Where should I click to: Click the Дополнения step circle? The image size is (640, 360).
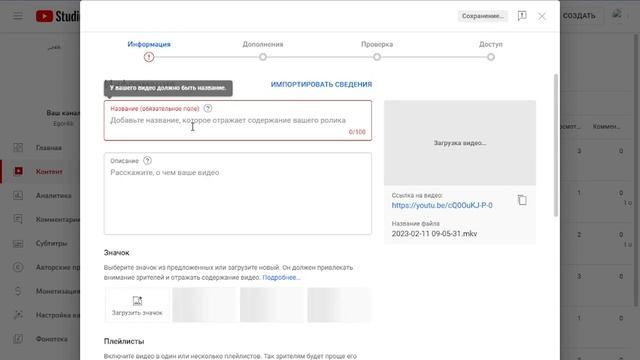[x=263, y=57]
